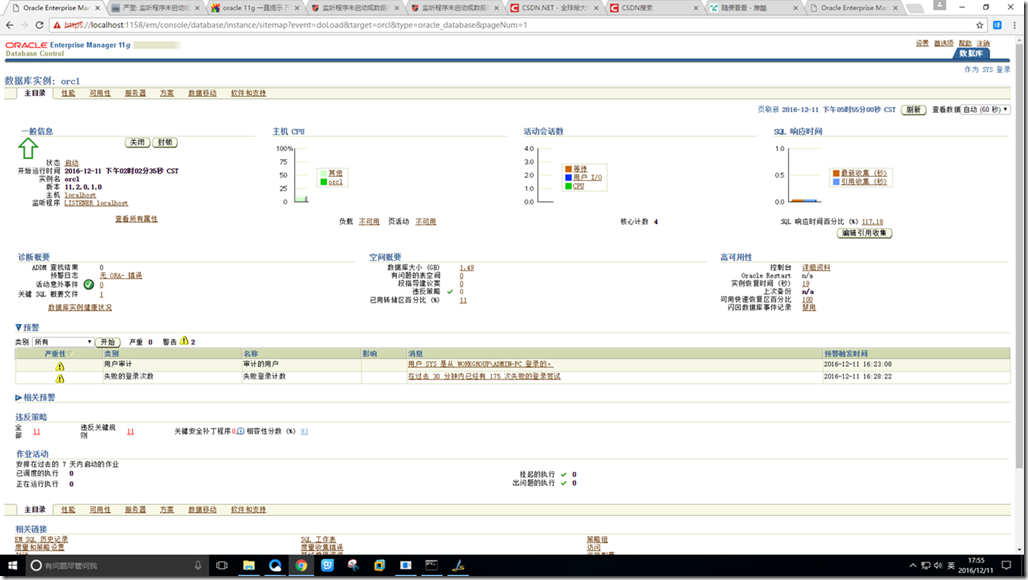Click the SQL response time percentage 117.18

click(873, 222)
